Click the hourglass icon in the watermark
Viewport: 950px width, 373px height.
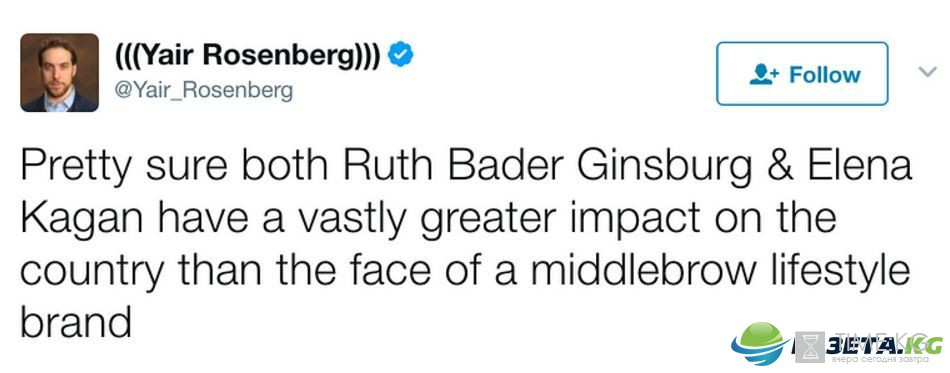tap(809, 347)
